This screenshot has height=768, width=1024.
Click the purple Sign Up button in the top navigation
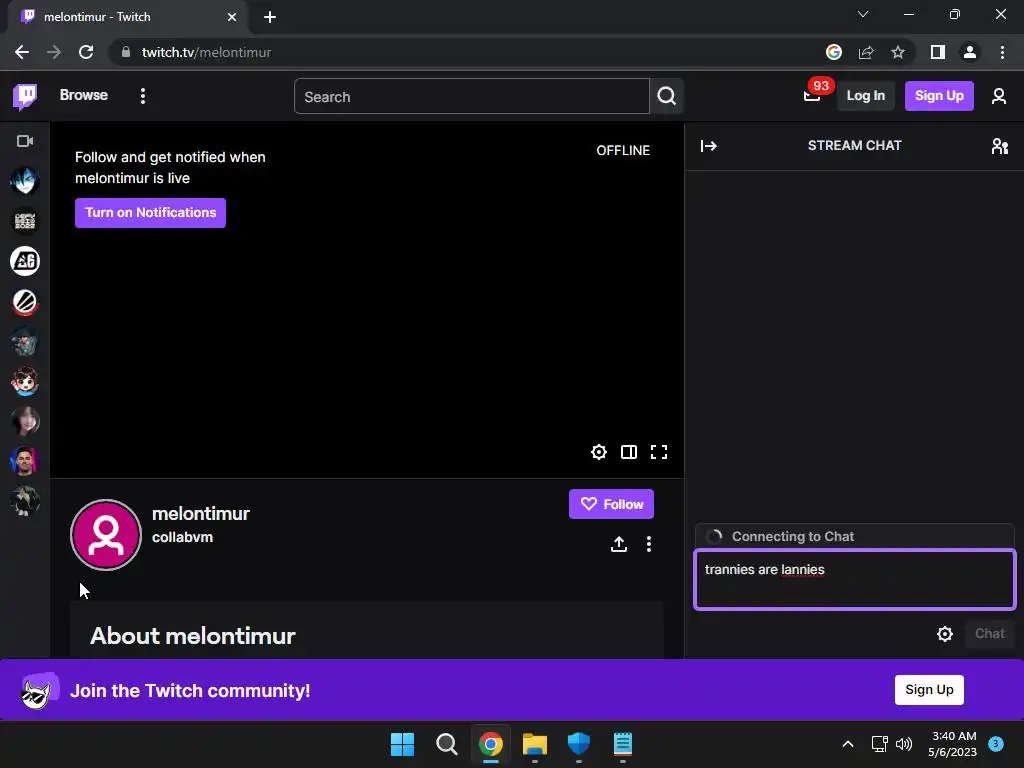click(x=938, y=96)
